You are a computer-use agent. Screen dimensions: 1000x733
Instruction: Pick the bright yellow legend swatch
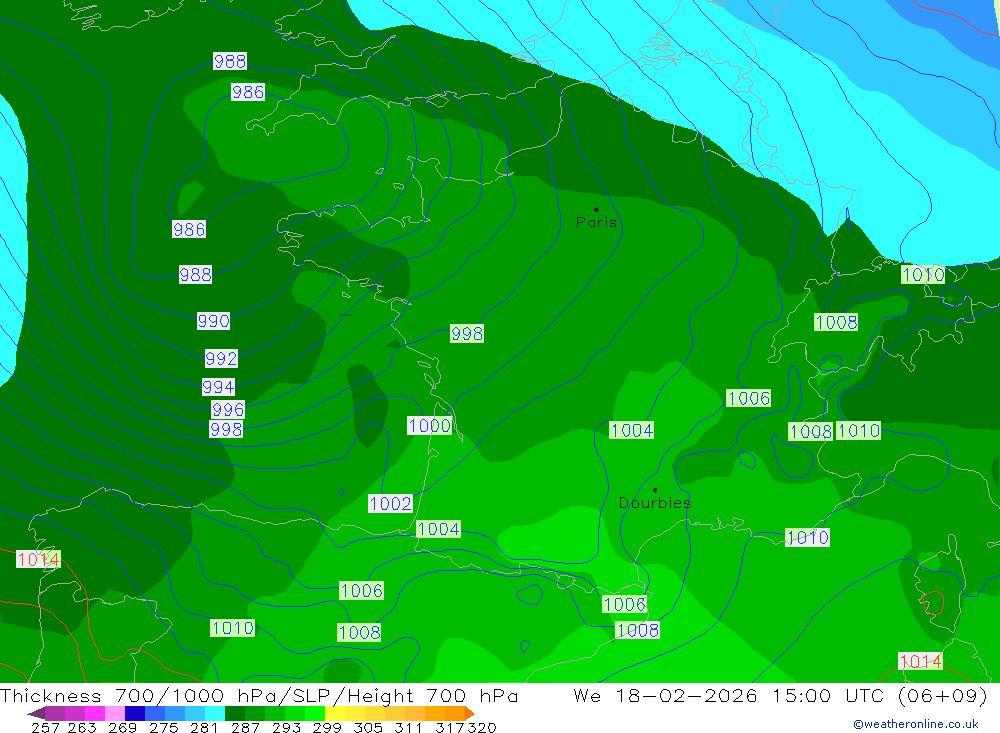pyautogui.click(x=335, y=713)
